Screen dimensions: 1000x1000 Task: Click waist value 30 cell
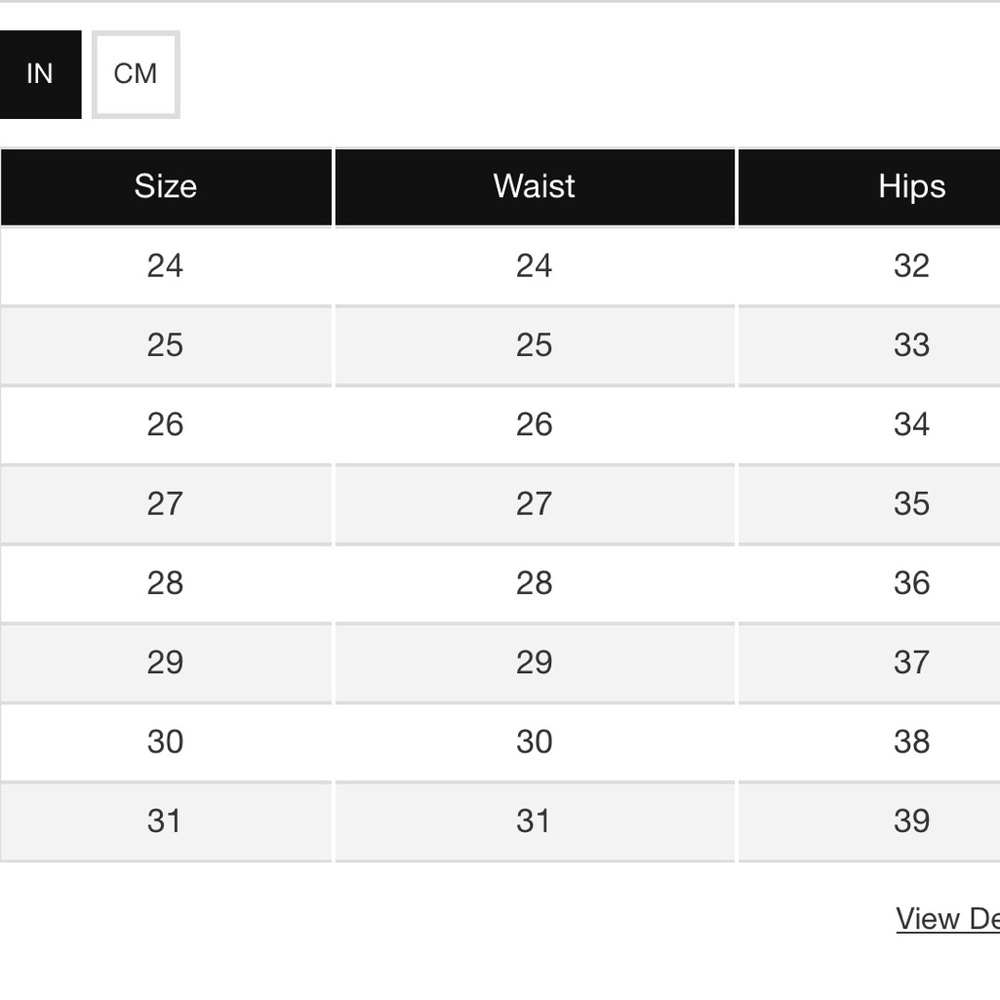[534, 742]
